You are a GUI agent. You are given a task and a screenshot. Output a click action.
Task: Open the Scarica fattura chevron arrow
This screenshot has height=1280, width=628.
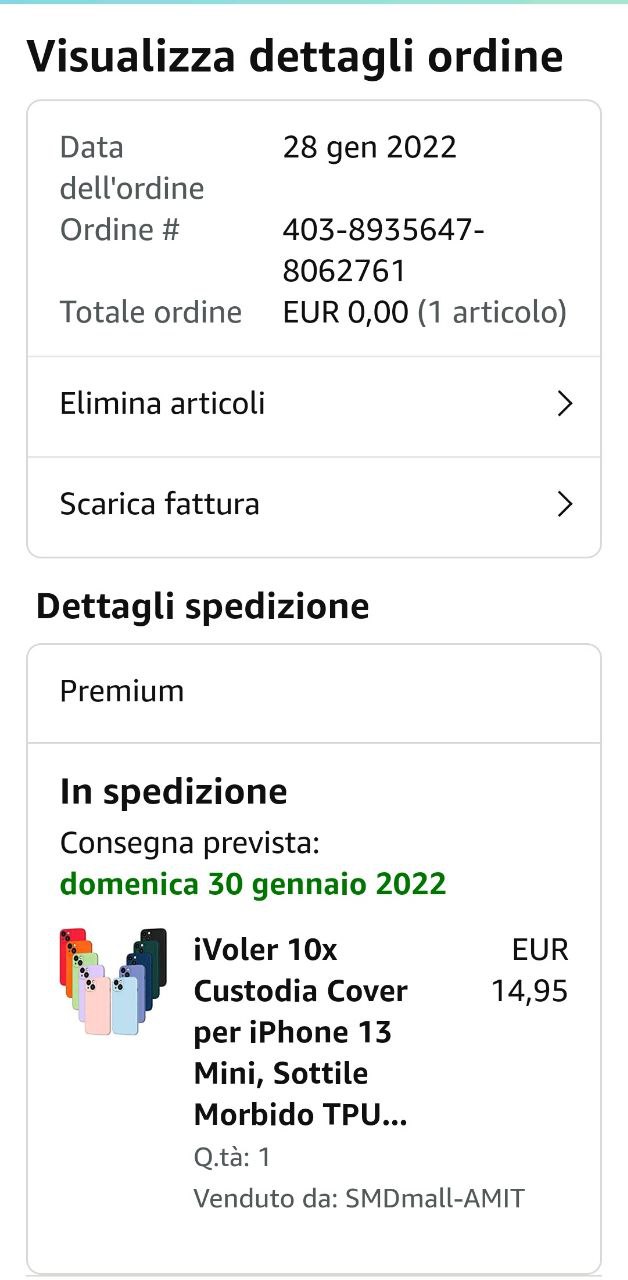[565, 504]
